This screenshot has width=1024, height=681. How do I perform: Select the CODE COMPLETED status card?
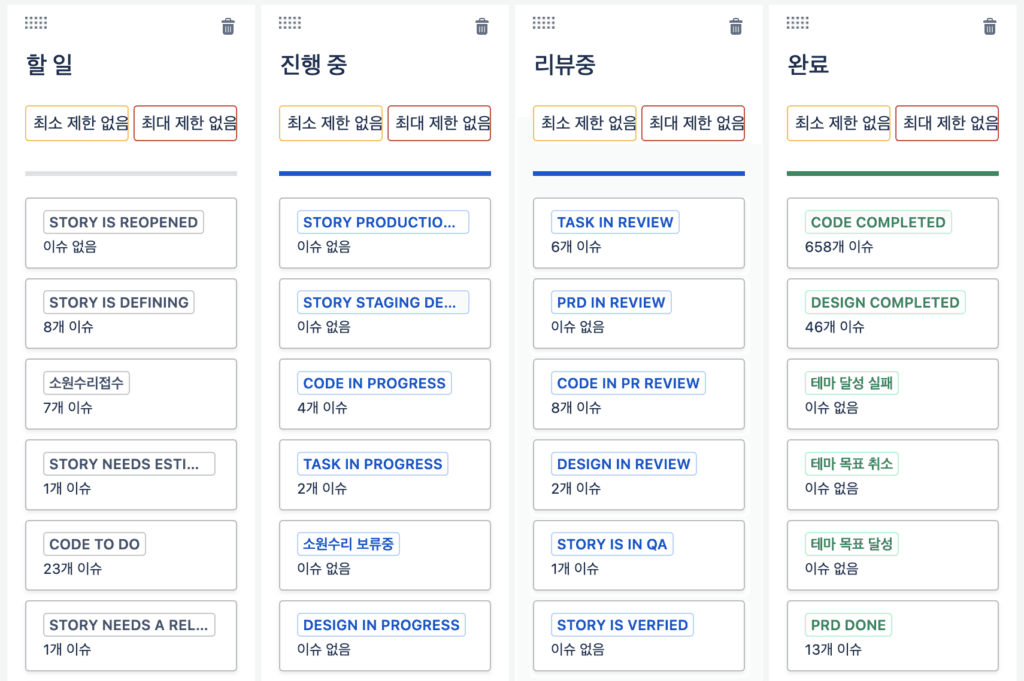[x=893, y=233]
